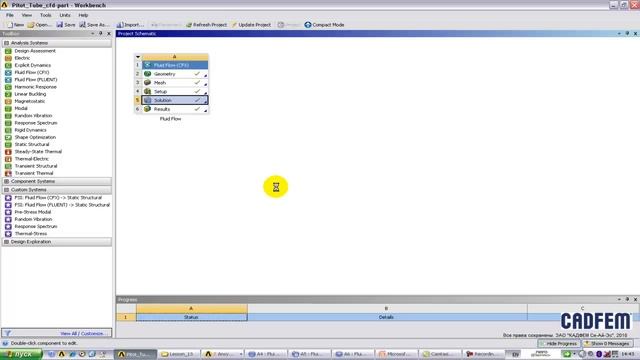Select Results cell in Fluid Flow system
This screenshot has width=640, height=360.
pyautogui.click(x=175, y=109)
